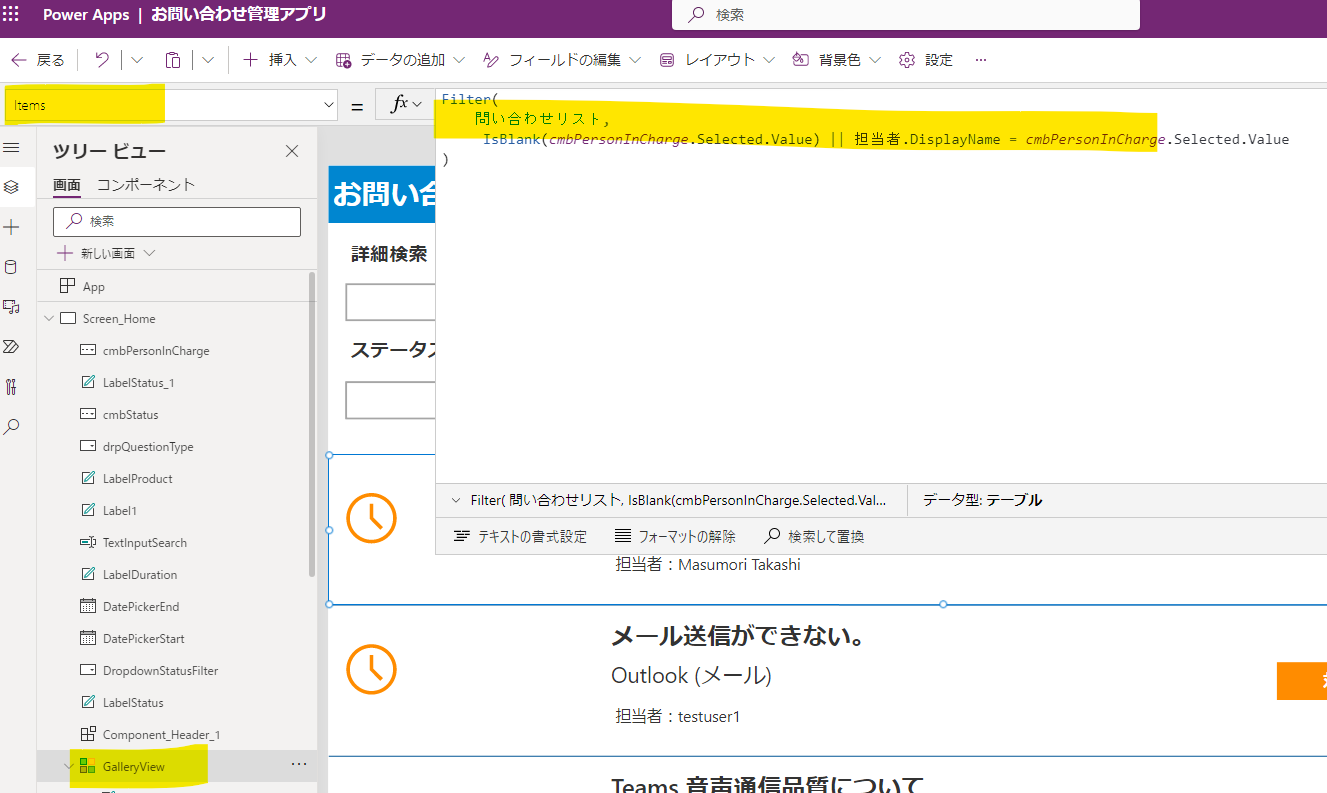Viewport: 1327px width, 793px height.
Task: Open the search icon in left rail
Action: pyautogui.click(x=11, y=427)
